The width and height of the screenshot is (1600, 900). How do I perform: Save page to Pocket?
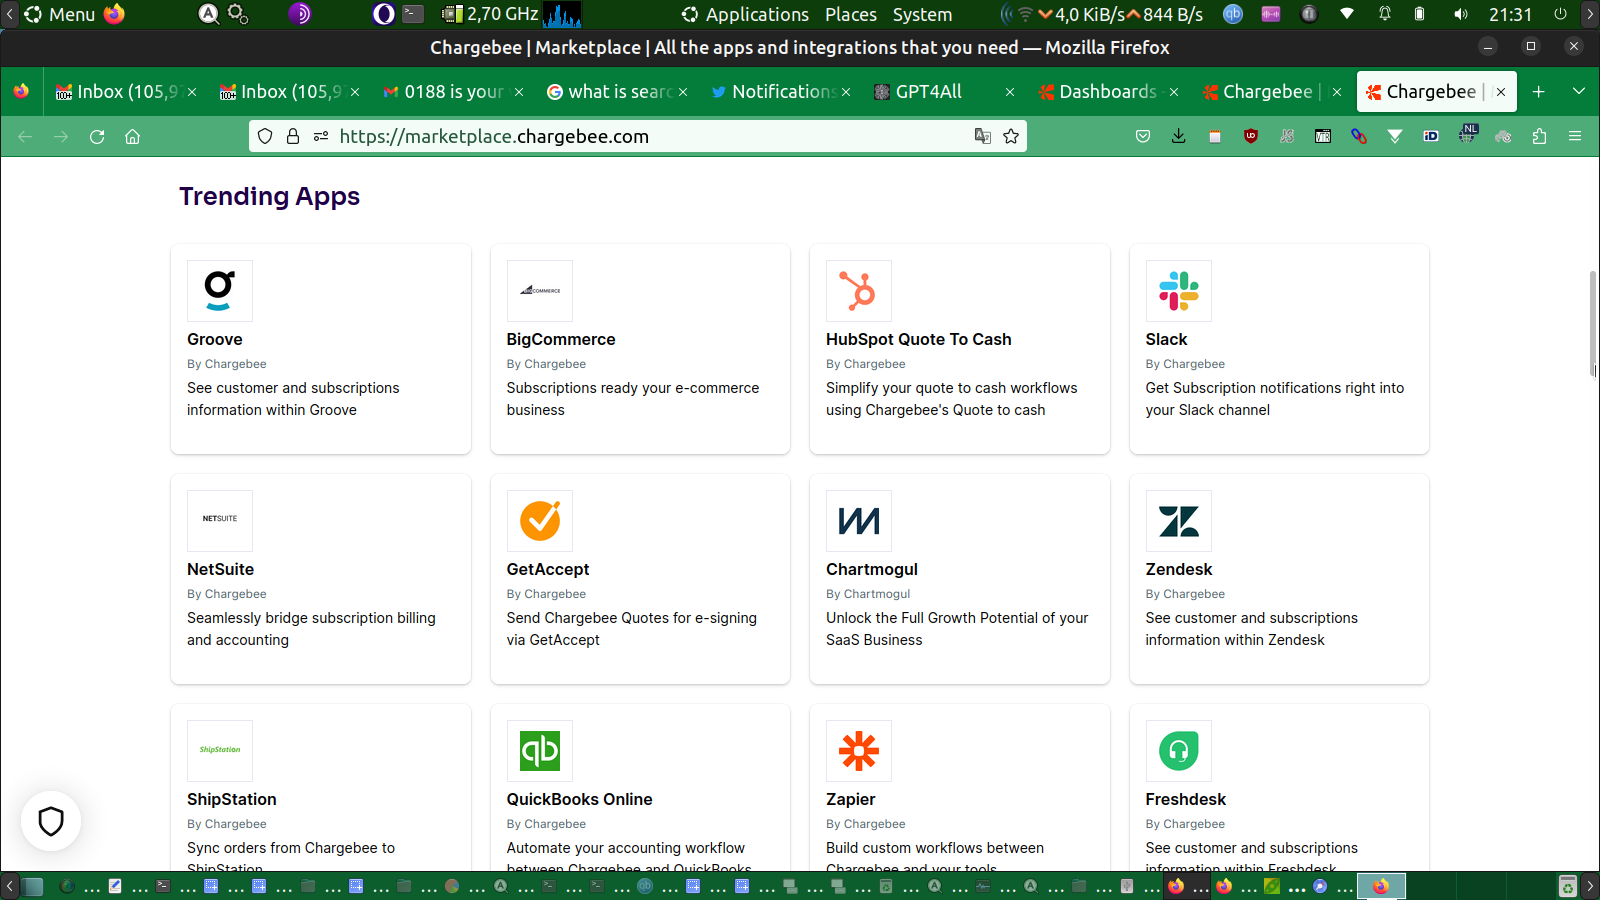tap(1143, 137)
